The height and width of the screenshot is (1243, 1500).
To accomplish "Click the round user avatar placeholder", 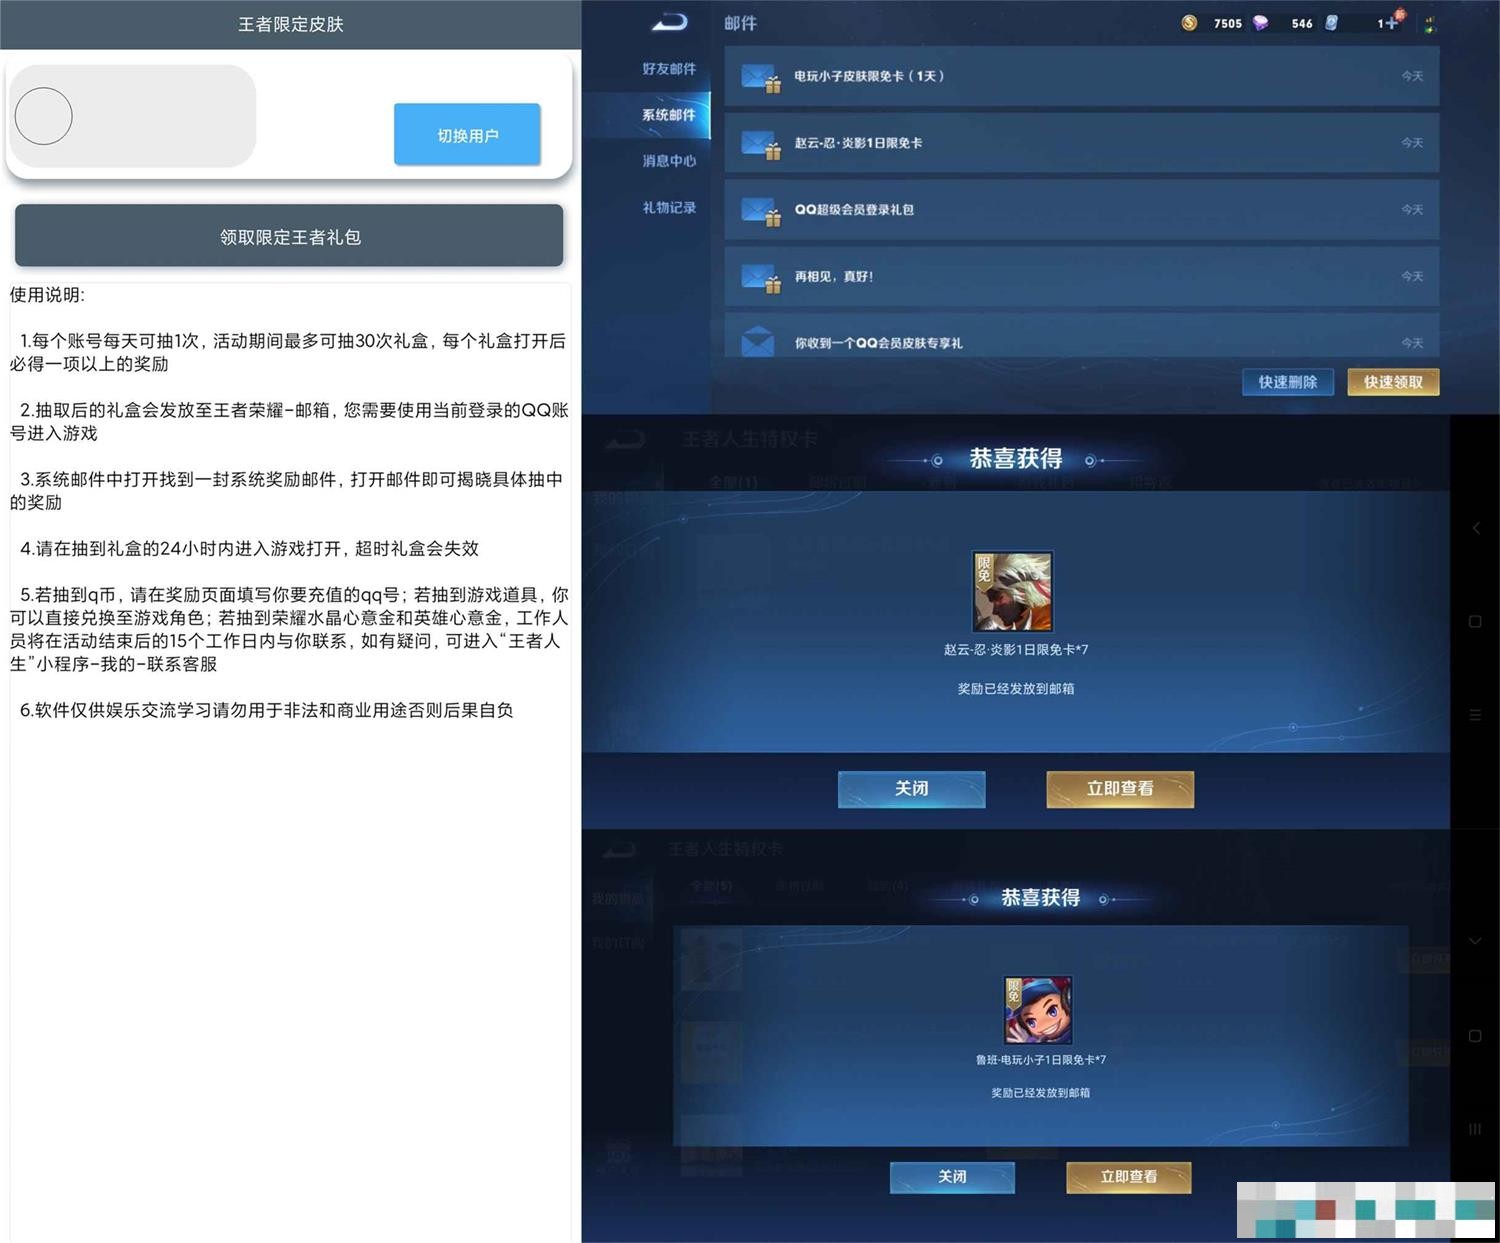I will coord(44,116).
